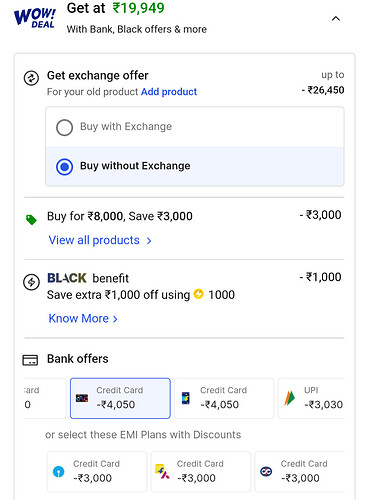Collapse the WOW Deal offers section chevron

(x=336, y=19)
